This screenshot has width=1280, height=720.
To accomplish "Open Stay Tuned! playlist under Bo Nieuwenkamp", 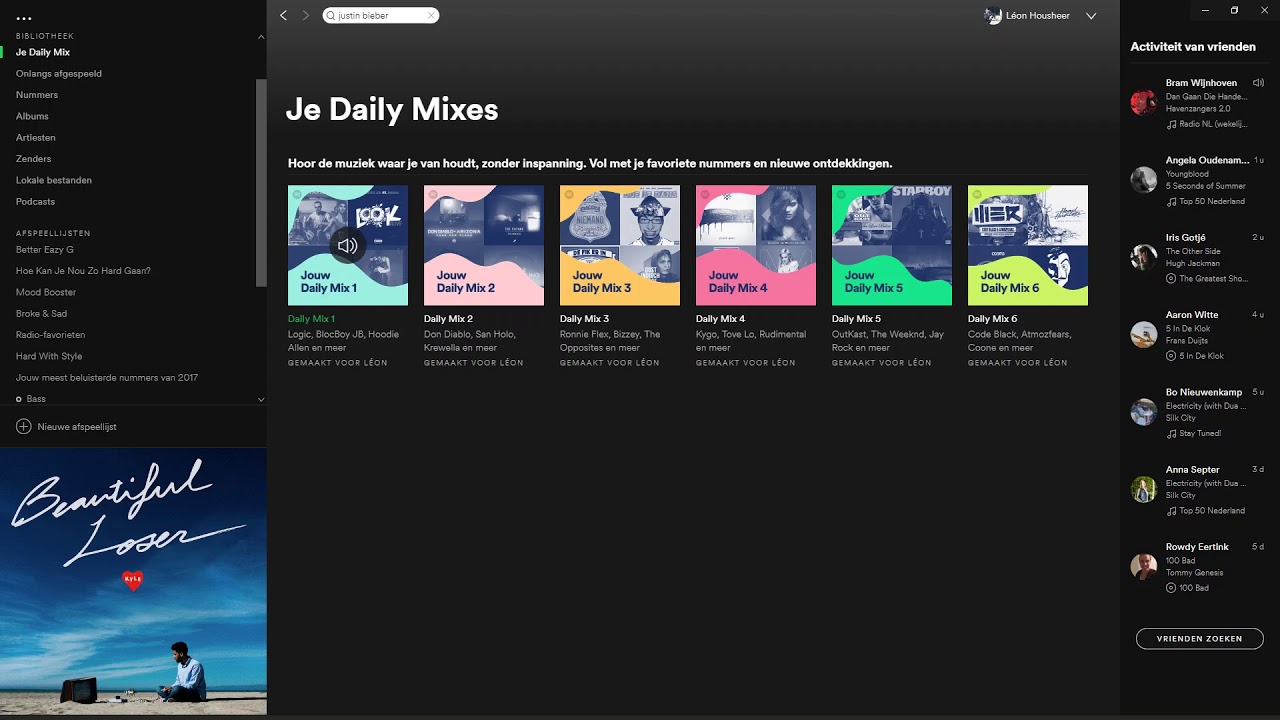I will pyautogui.click(x=1200, y=434).
